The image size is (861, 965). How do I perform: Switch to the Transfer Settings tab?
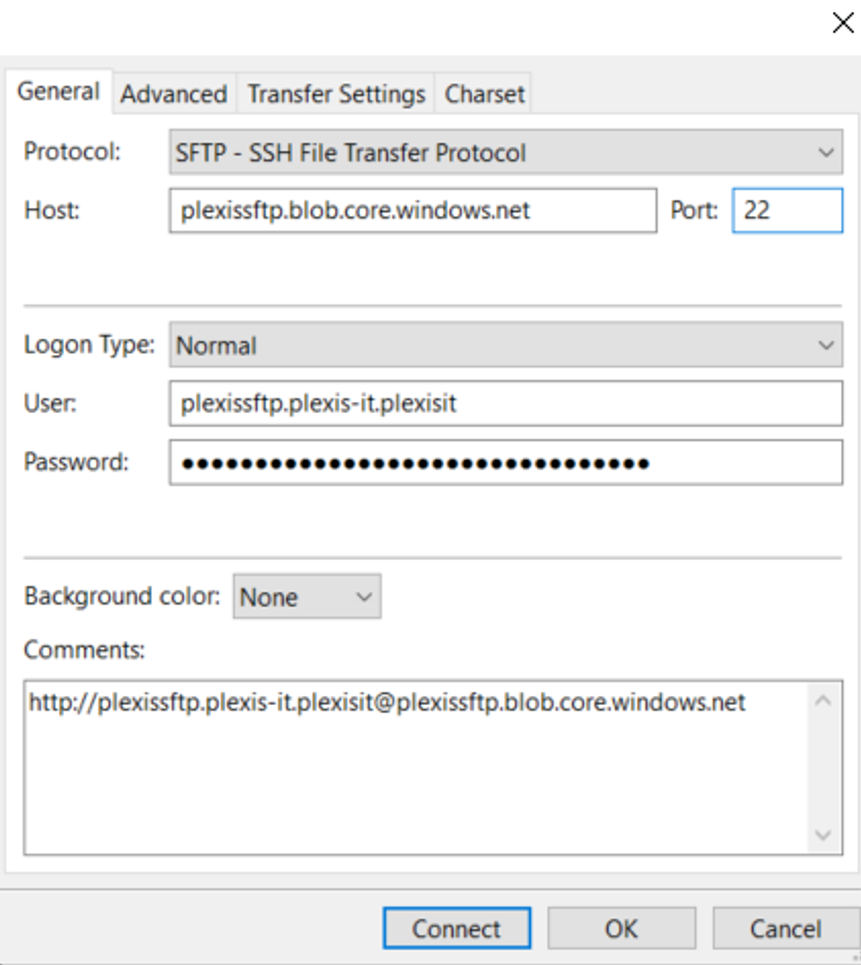click(336, 94)
